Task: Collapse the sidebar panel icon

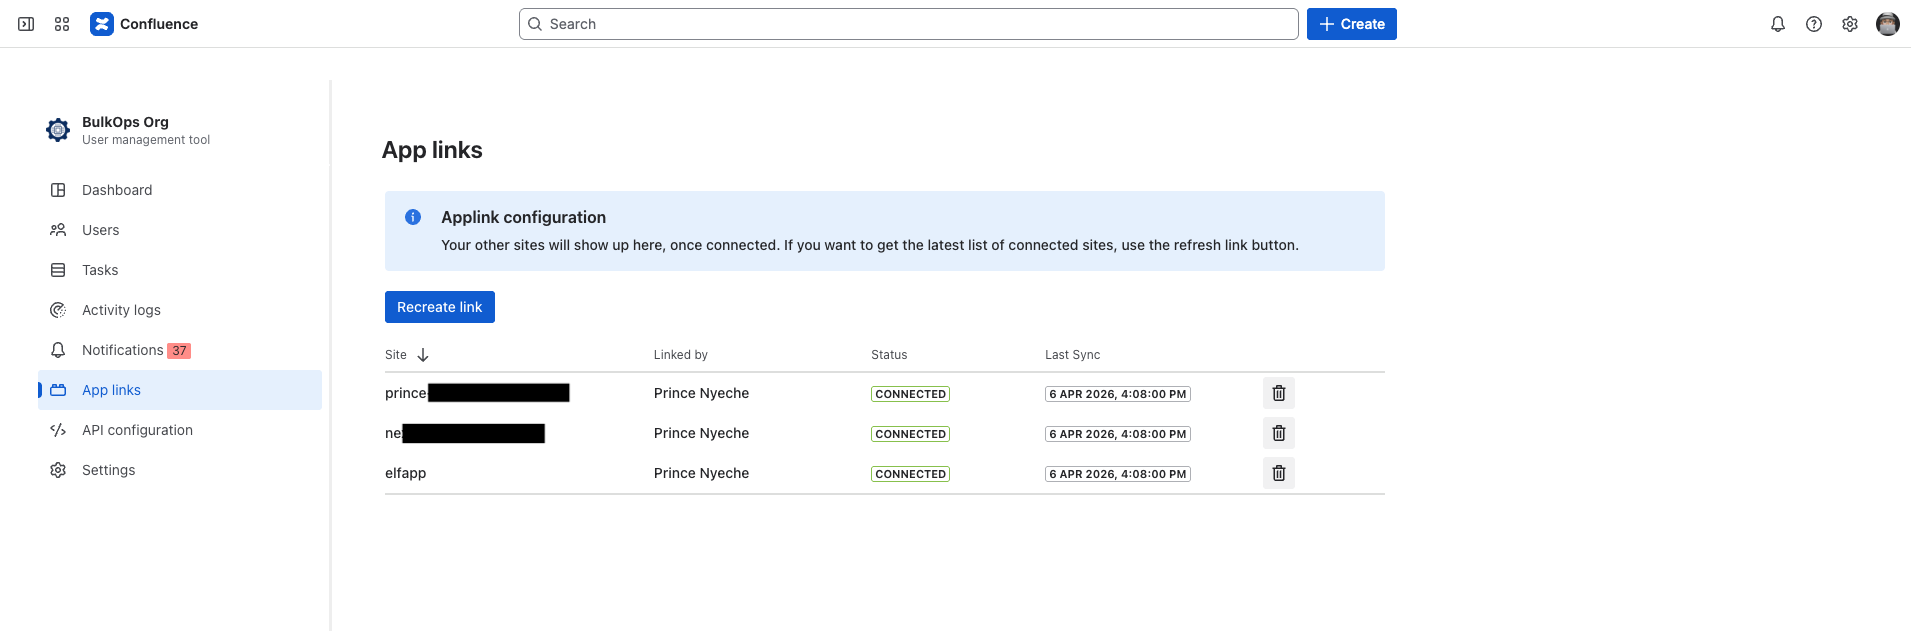Action: 26,24
